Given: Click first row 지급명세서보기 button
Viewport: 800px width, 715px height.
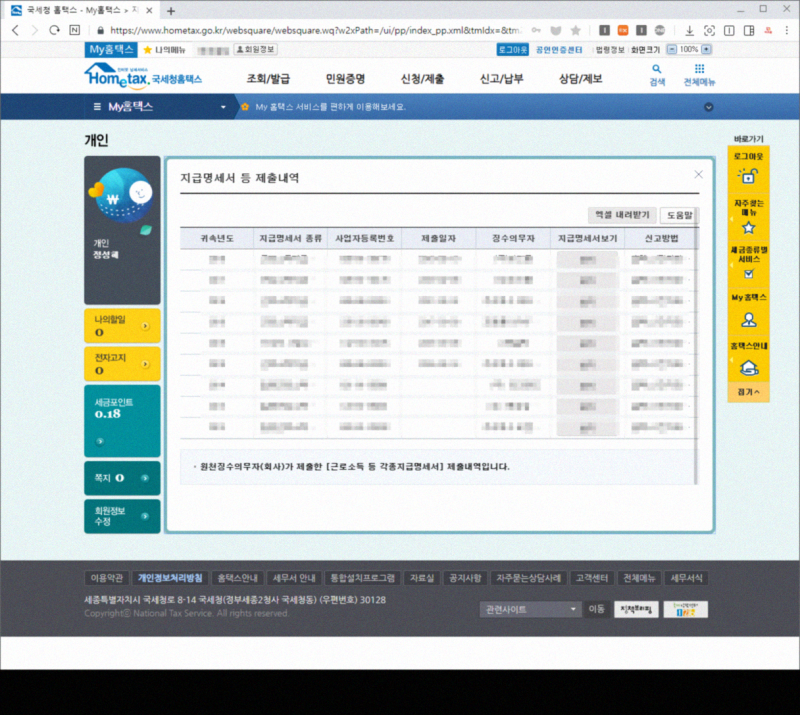Looking at the screenshot, I should (x=587, y=260).
